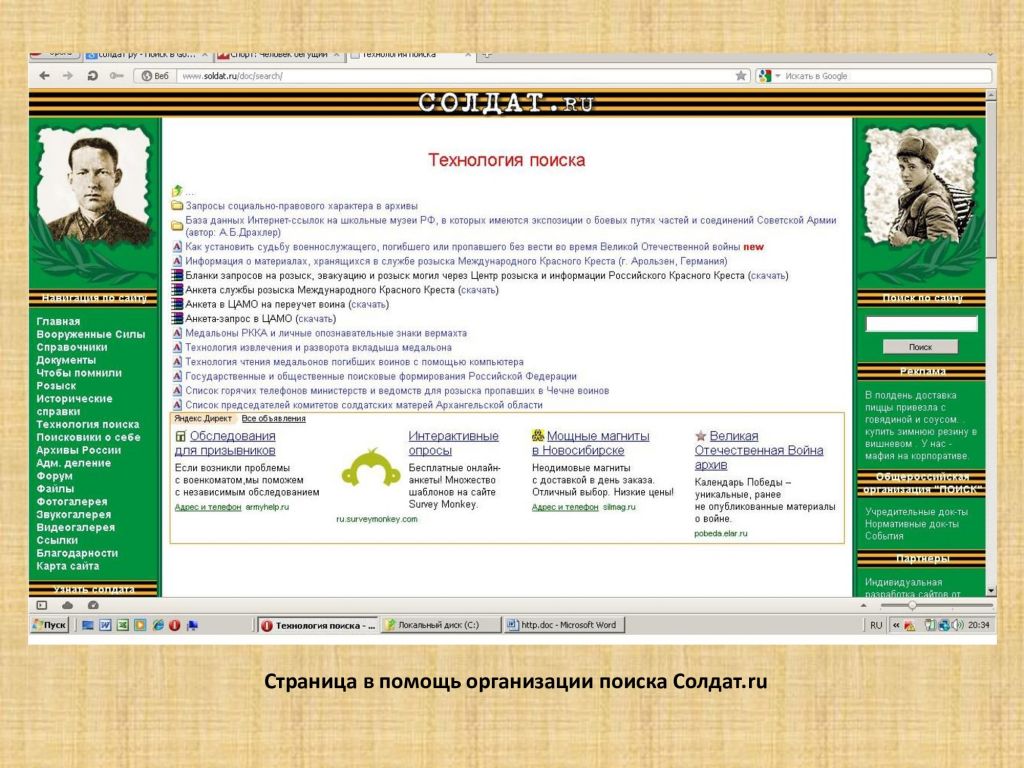1024x768 pixels.
Task: Open 'Государственные и общественные поисковые формирования' link
Action: [x=381, y=376]
